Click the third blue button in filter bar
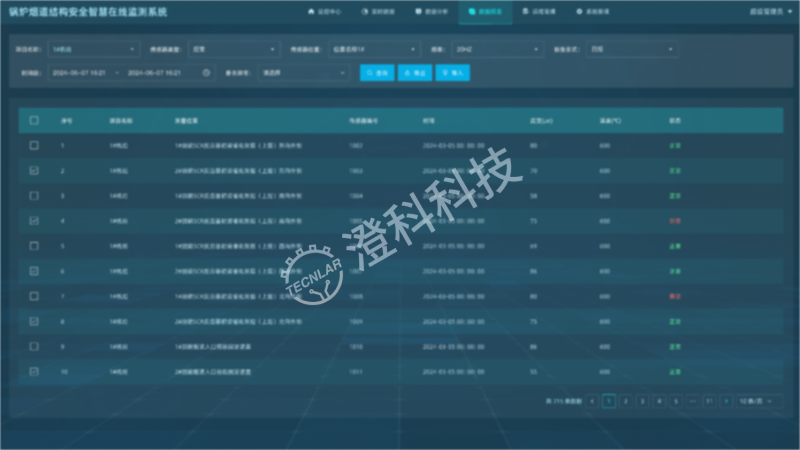This screenshot has width=800, height=450. (x=453, y=73)
